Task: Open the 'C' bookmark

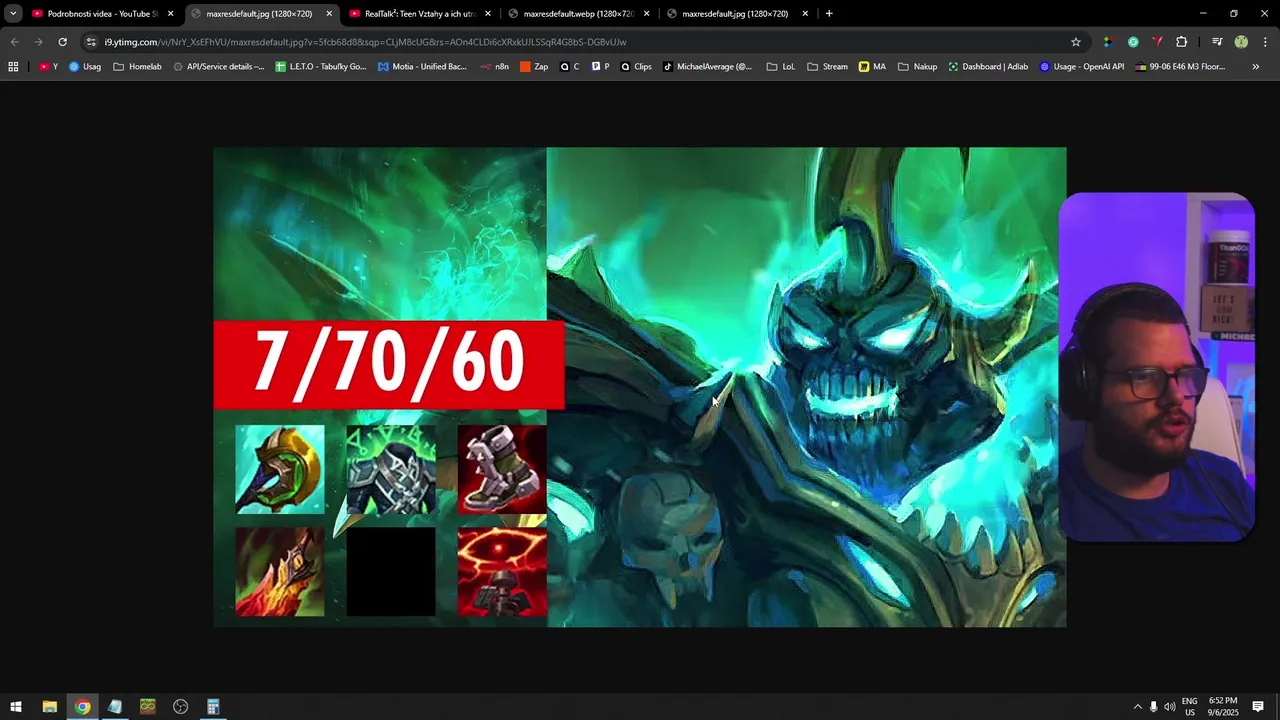Action: point(570,67)
